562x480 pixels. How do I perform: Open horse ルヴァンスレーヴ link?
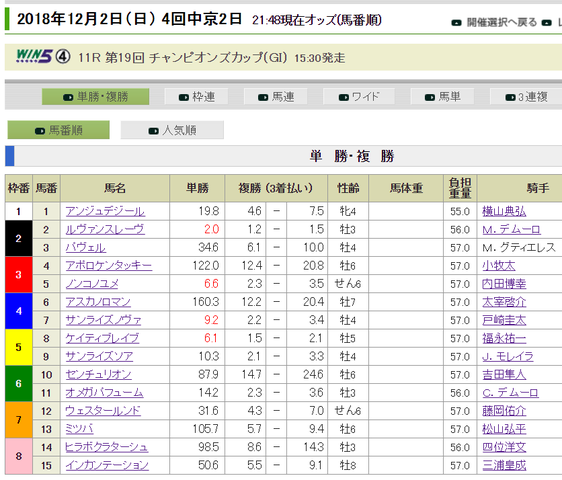click(x=105, y=229)
